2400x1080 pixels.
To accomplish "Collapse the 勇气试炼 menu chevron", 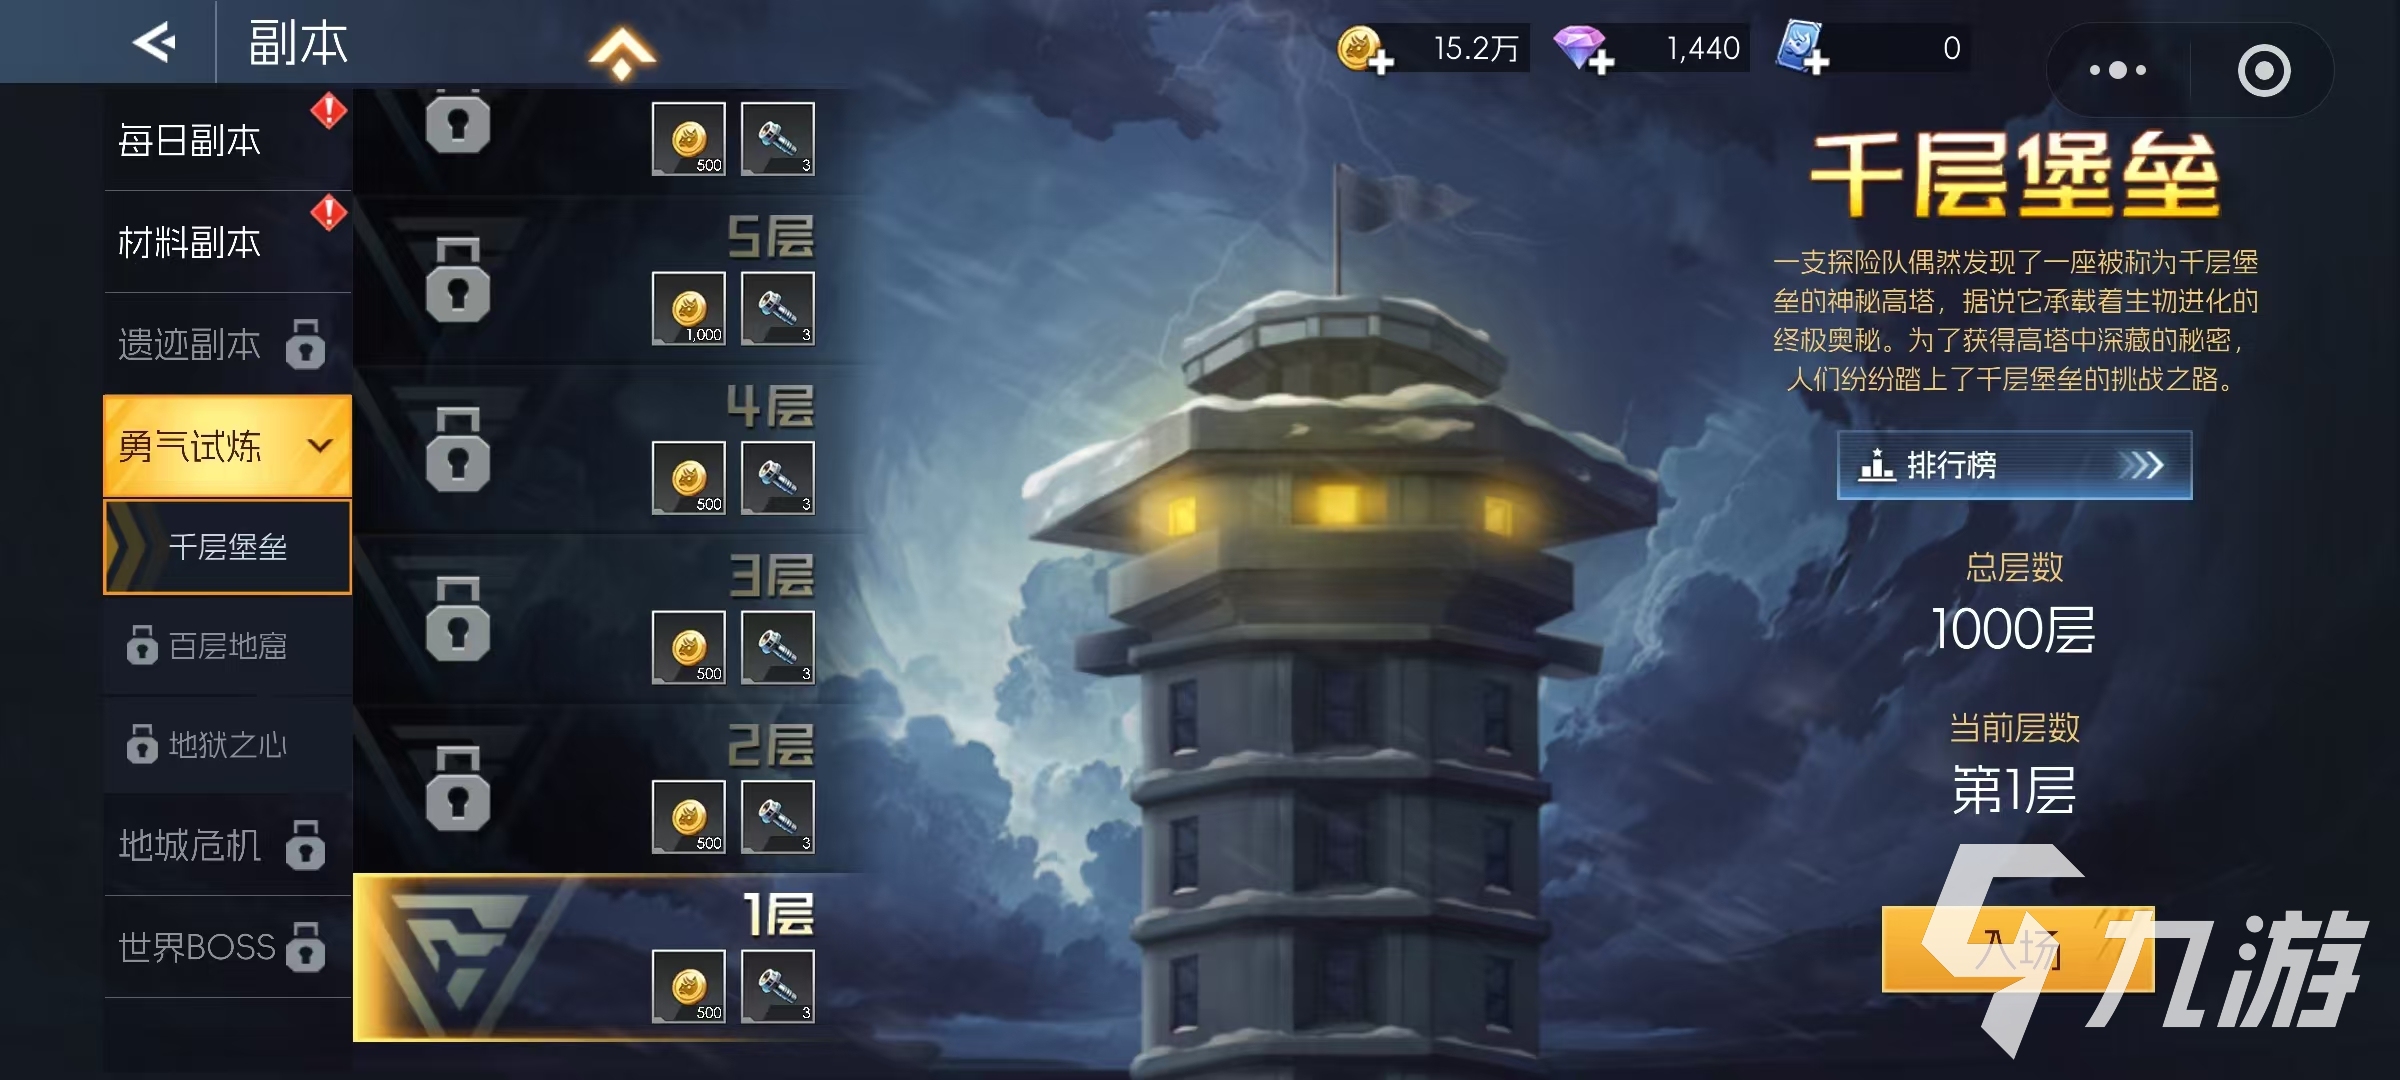I will click(x=320, y=446).
